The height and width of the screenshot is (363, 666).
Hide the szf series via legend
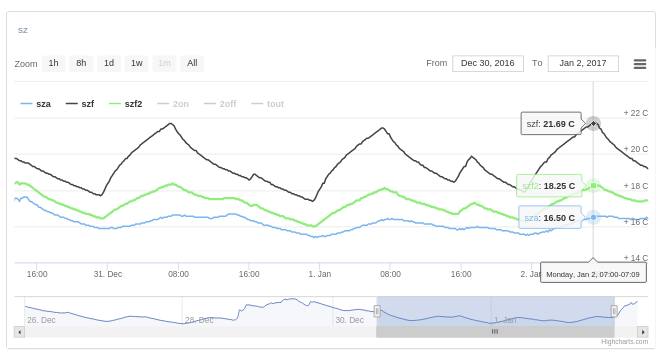[80, 104]
